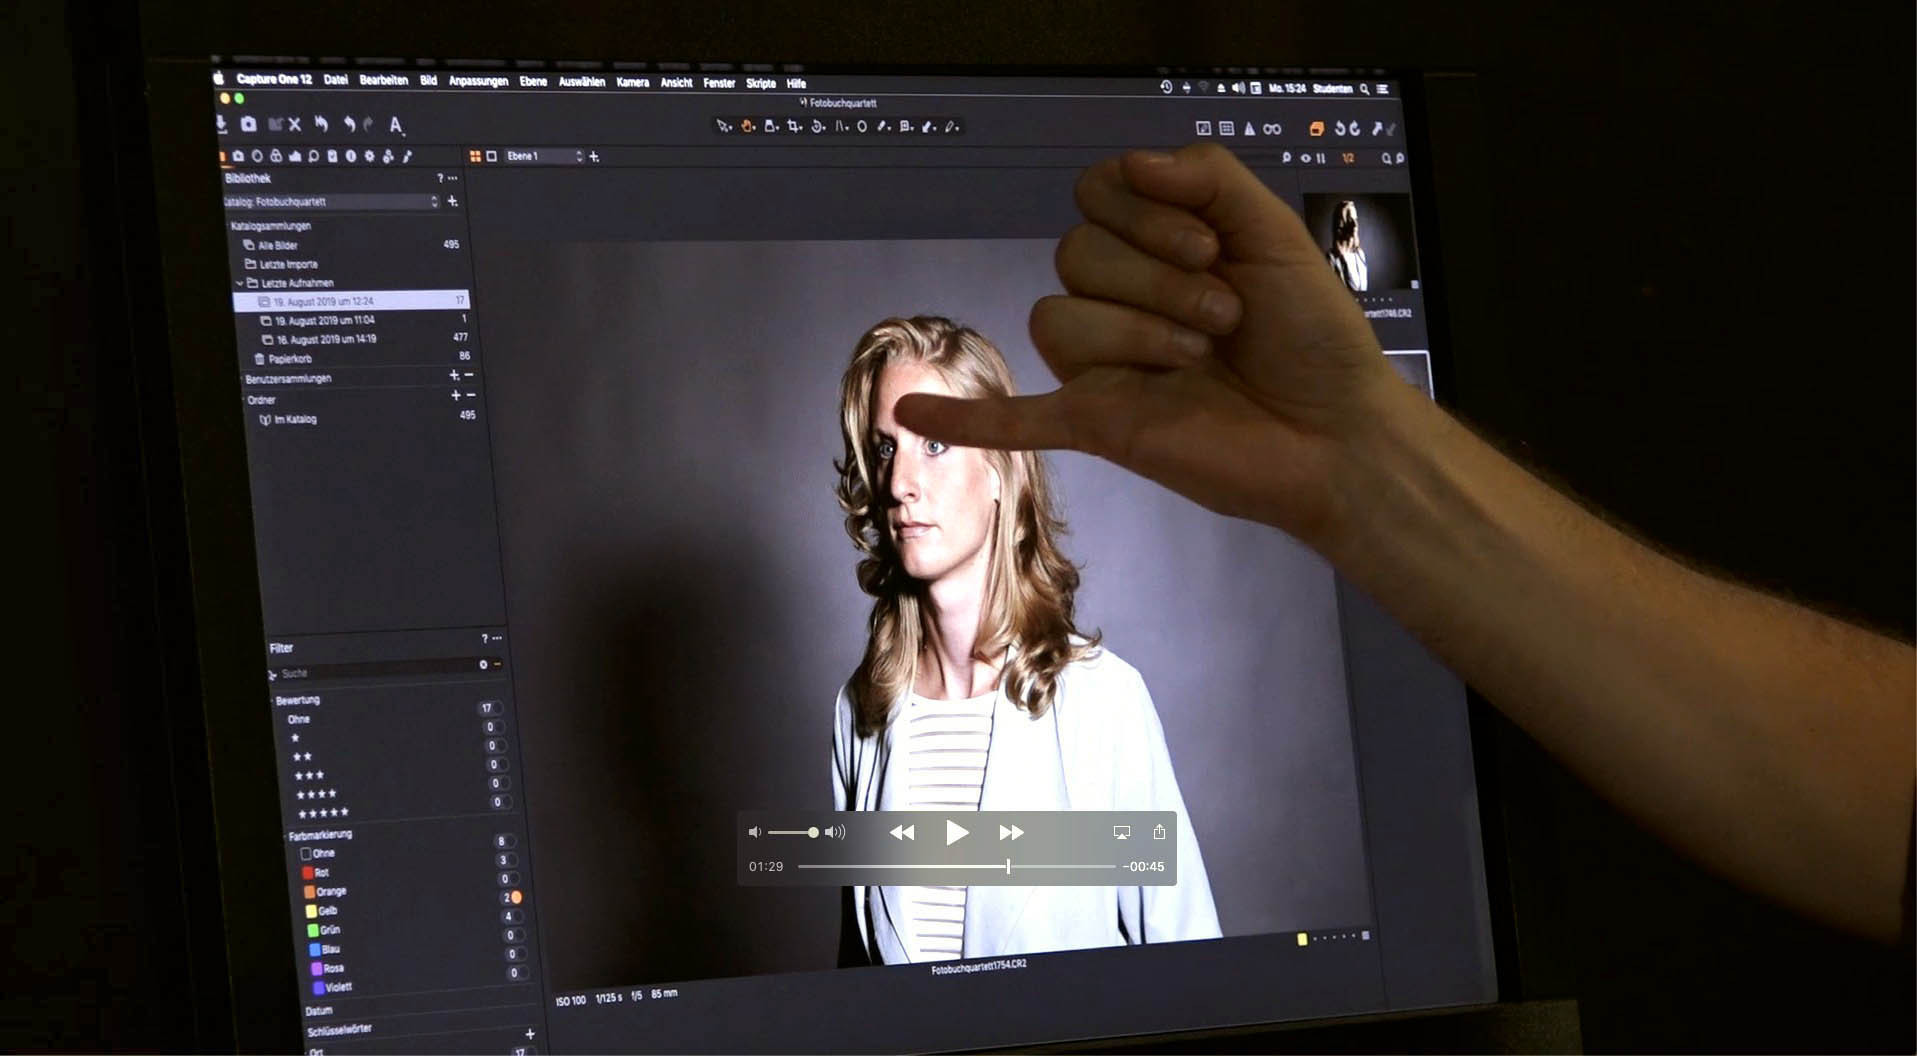Open the Kamera menu

point(632,82)
